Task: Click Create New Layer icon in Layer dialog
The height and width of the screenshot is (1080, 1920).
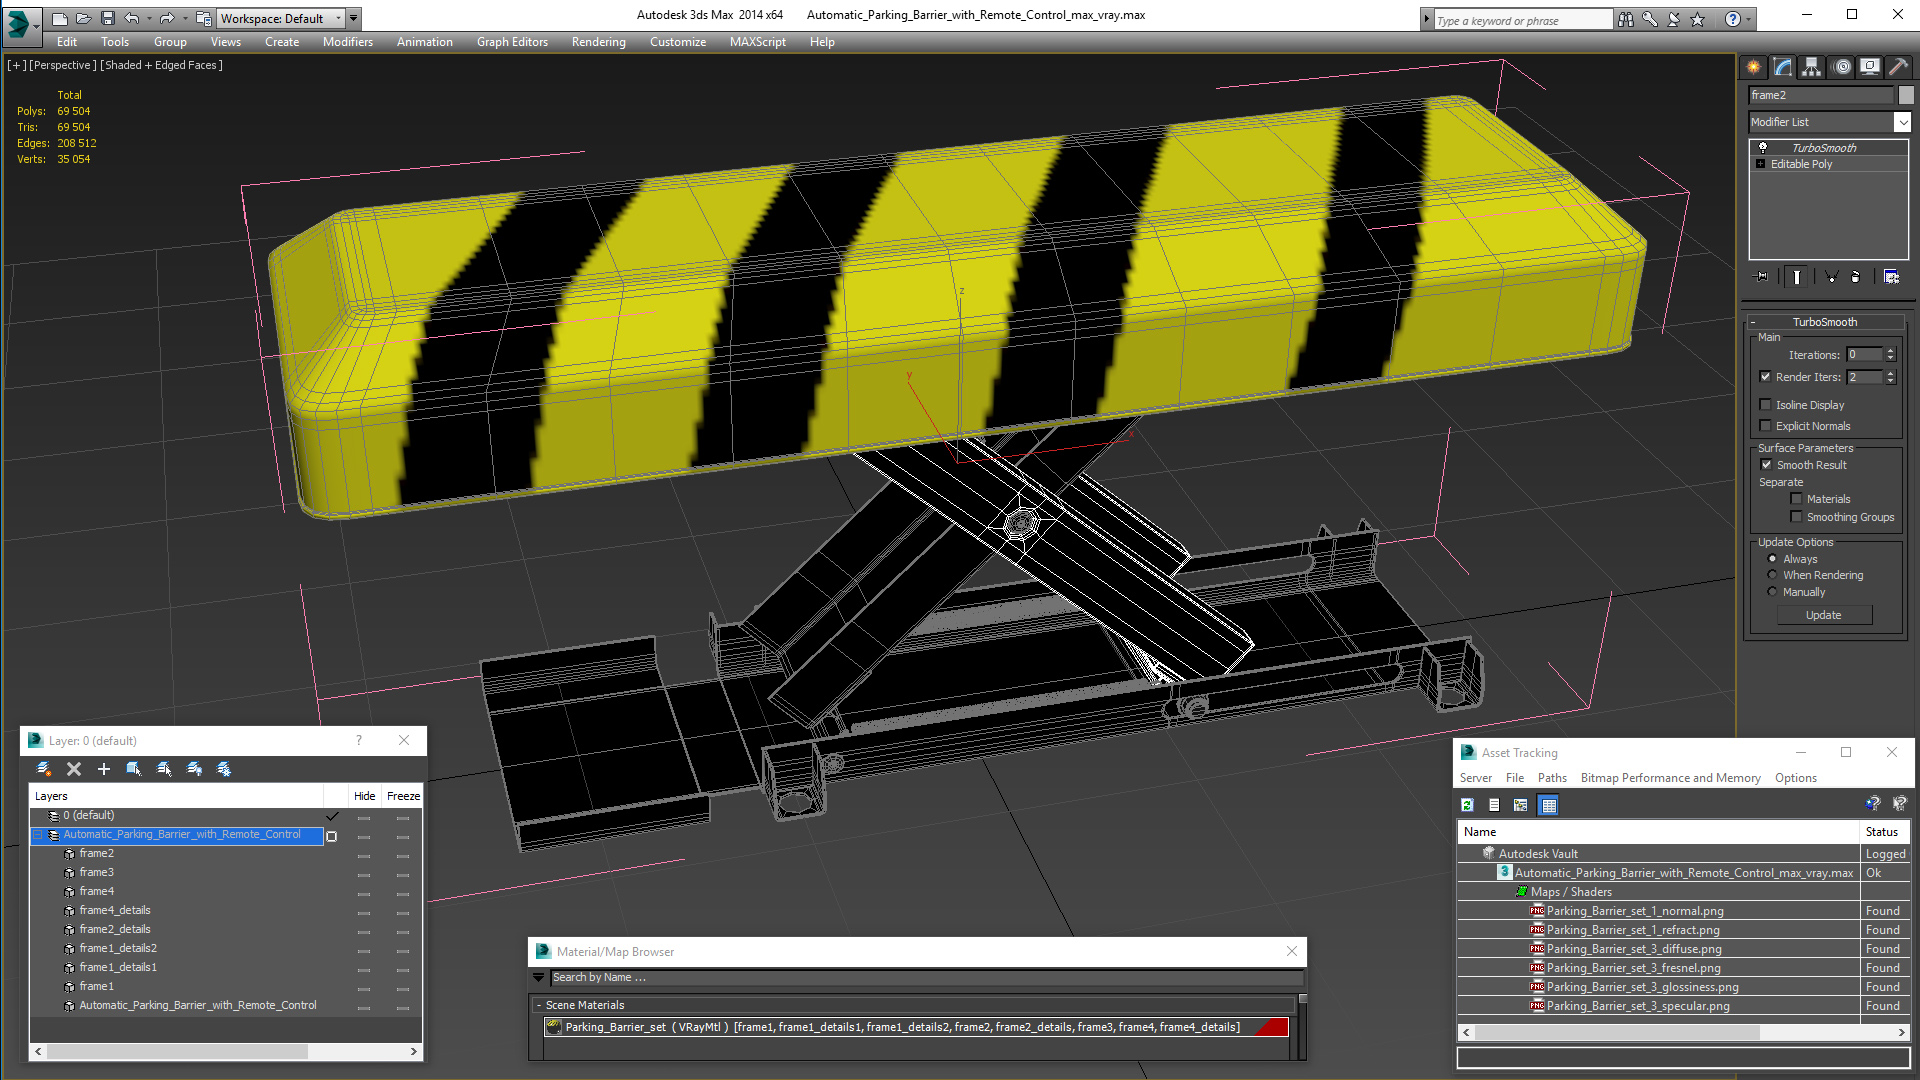Action: [44, 769]
